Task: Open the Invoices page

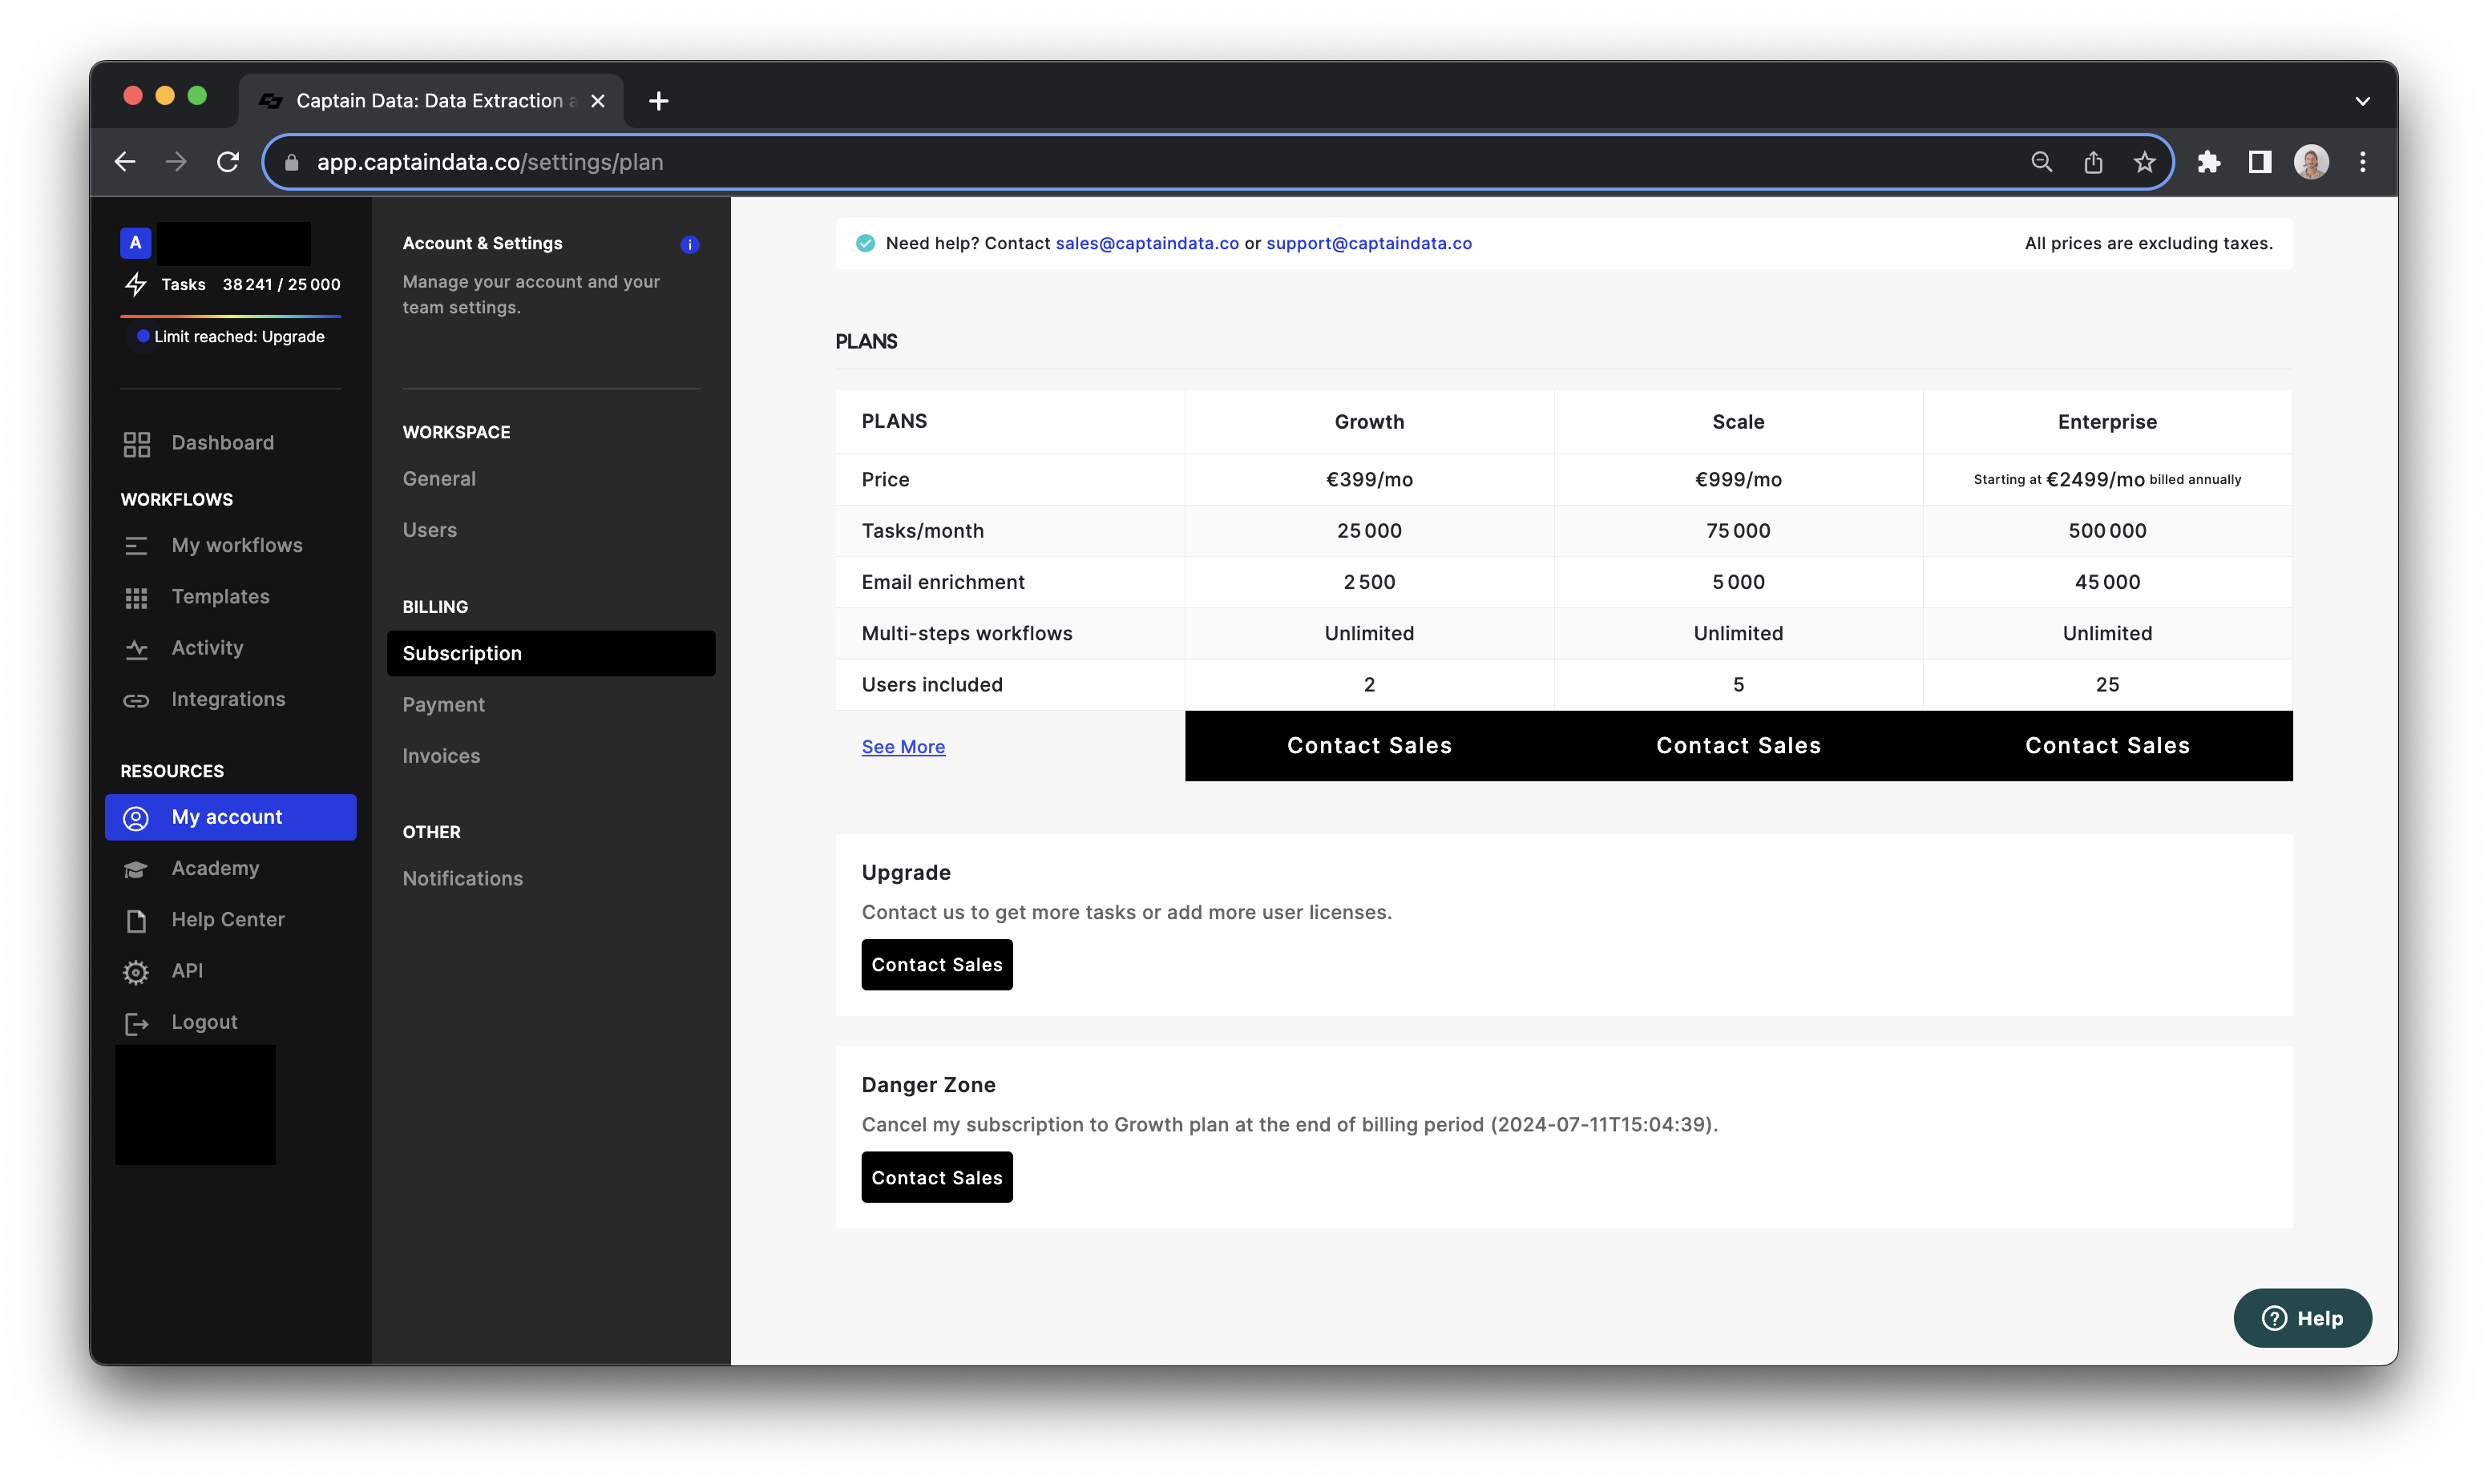Action: coord(441,756)
